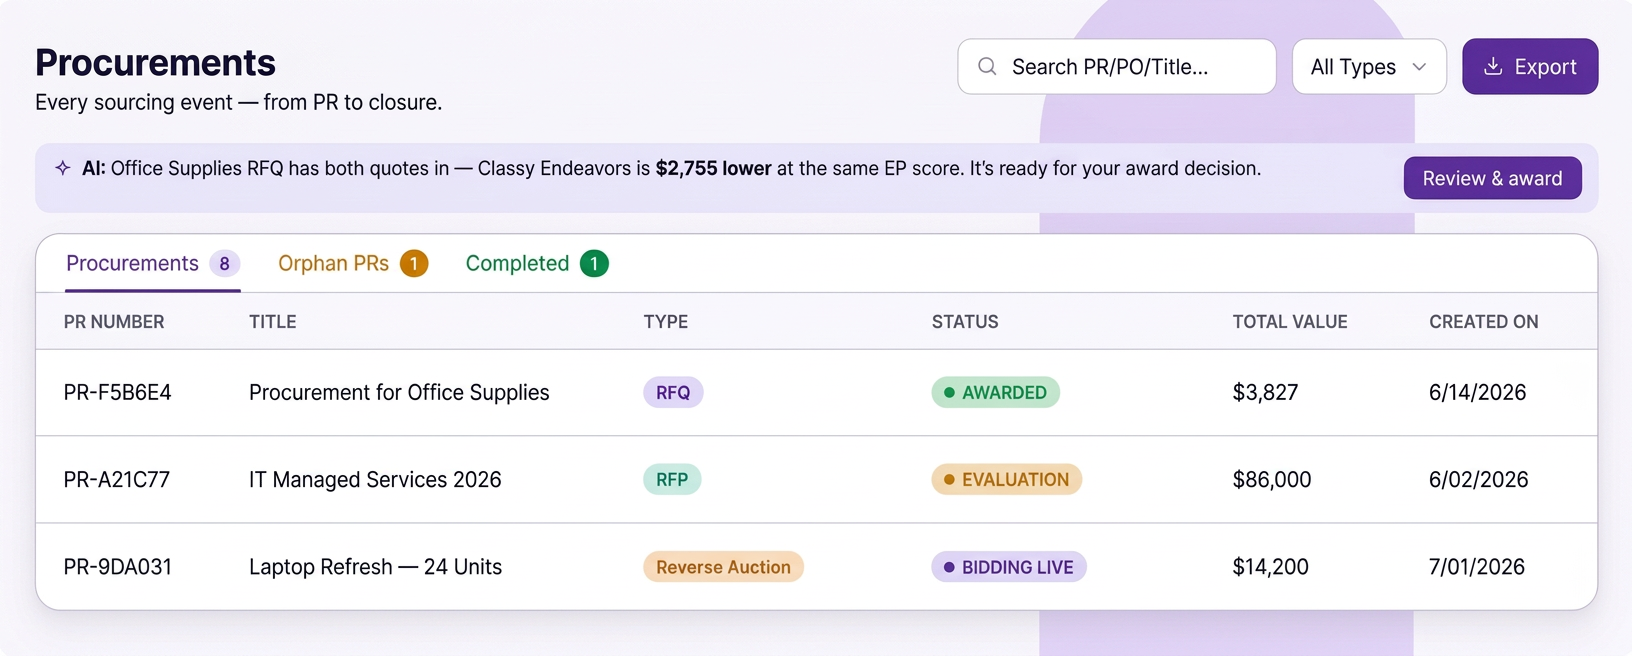Sort by TOTAL VALUE column header
The image size is (1632, 656).
[1290, 322]
